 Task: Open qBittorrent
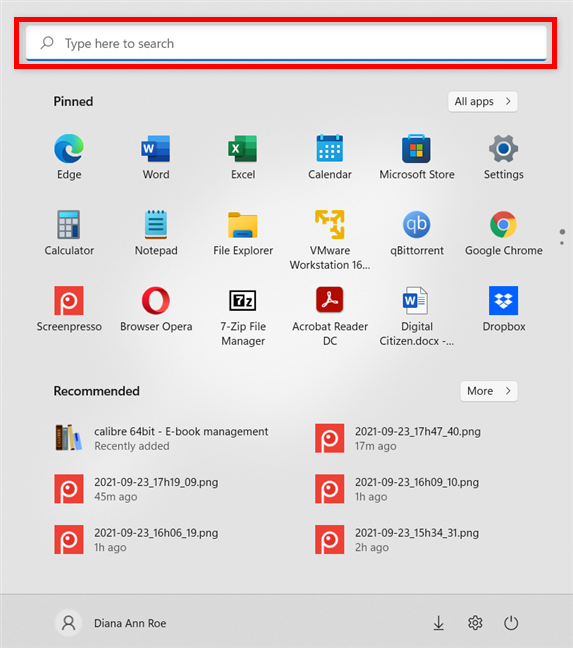(416, 233)
